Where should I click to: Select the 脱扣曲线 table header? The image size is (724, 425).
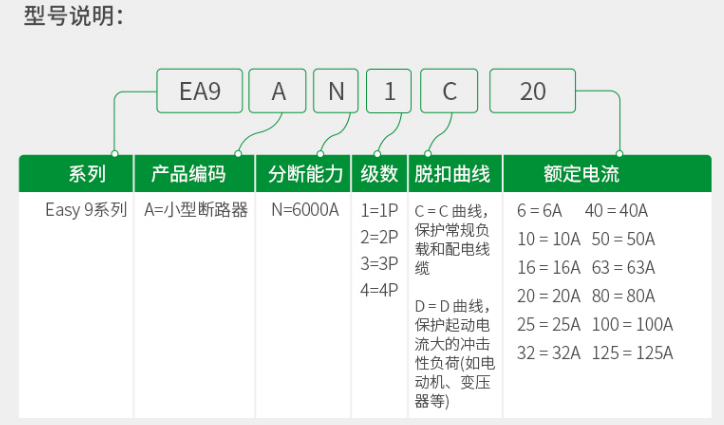point(455,174)
